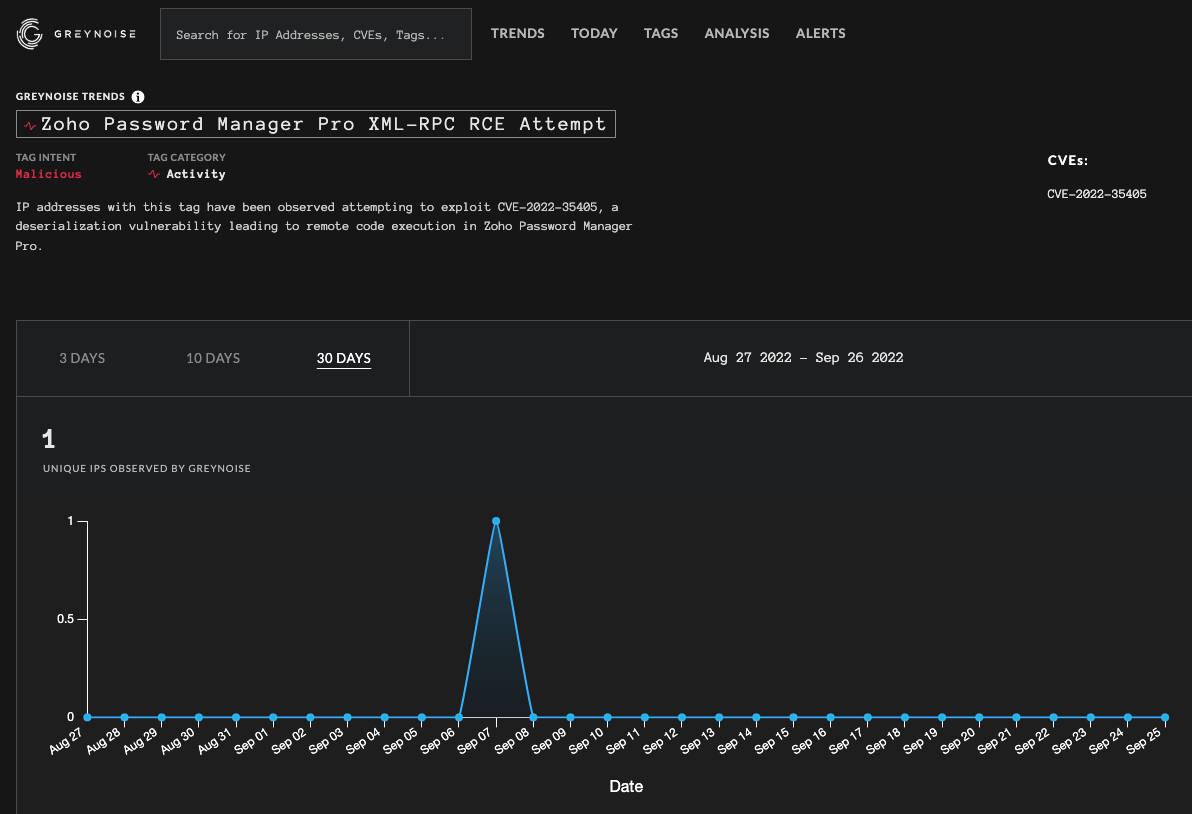Click the Malicious tag intent label

(48, 174)
